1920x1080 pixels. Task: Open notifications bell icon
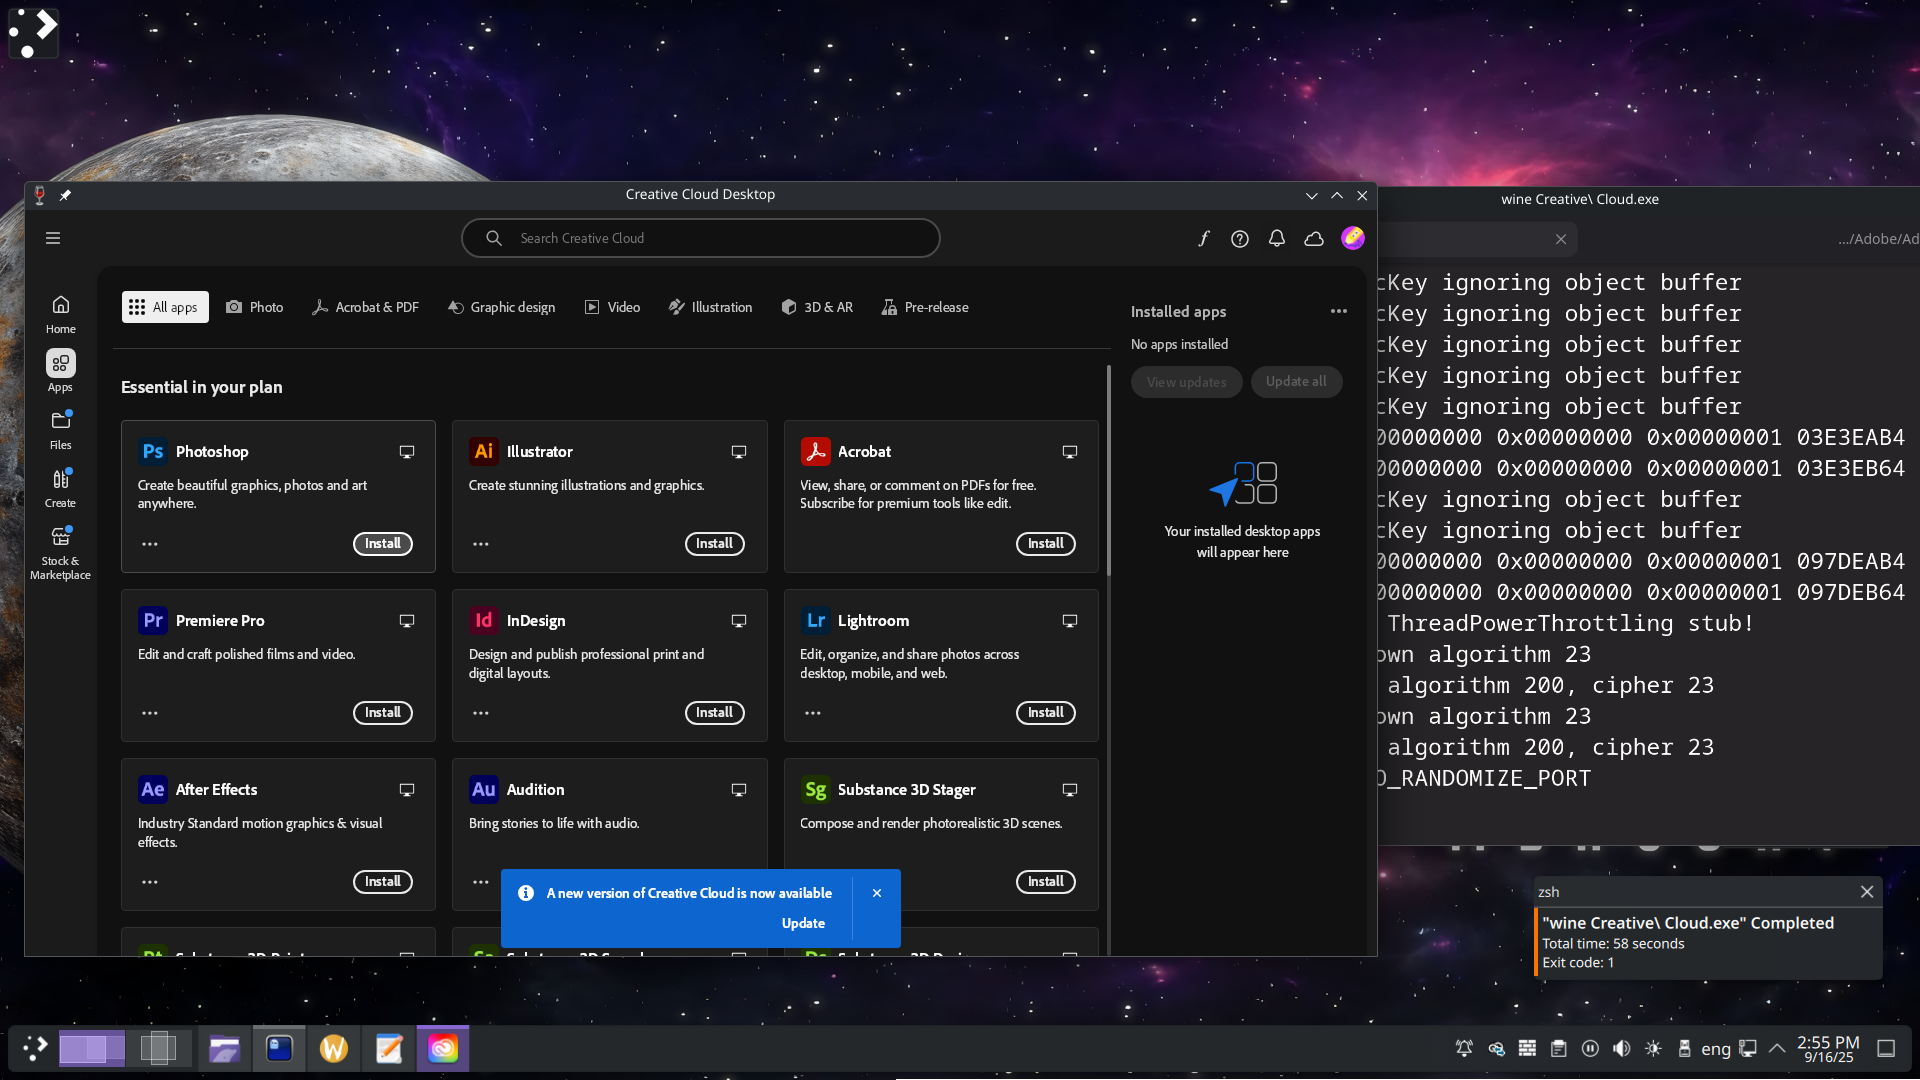point(1277,238)
